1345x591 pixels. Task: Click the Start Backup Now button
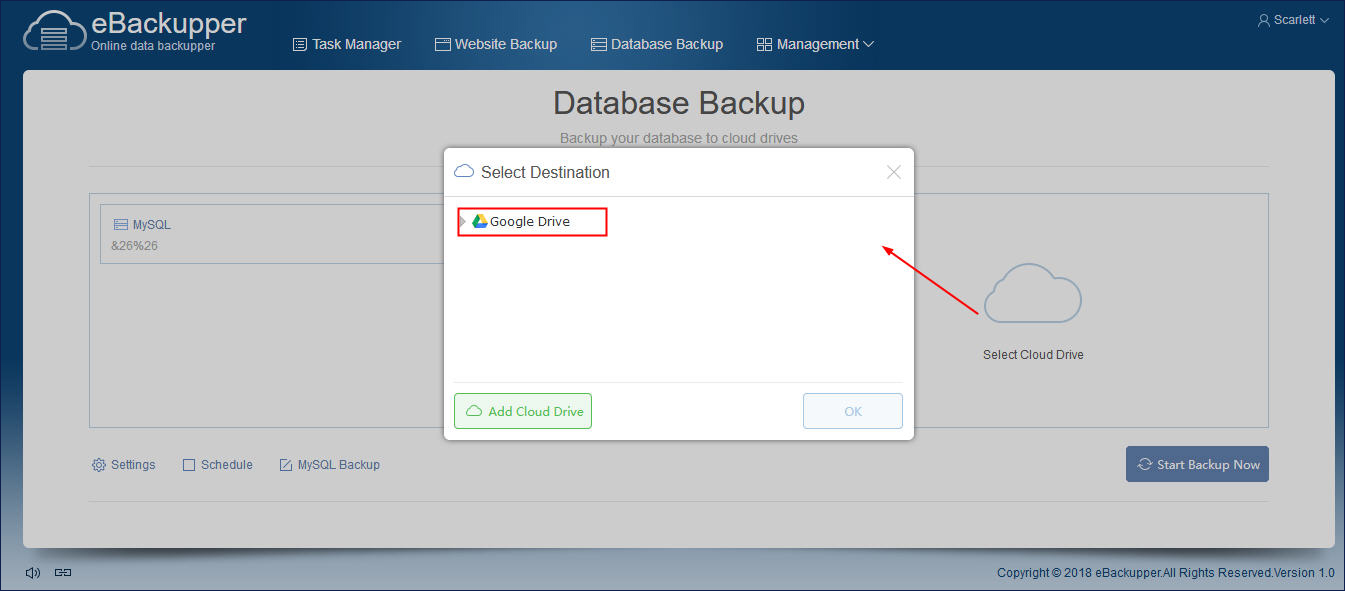coord(1197,464)
